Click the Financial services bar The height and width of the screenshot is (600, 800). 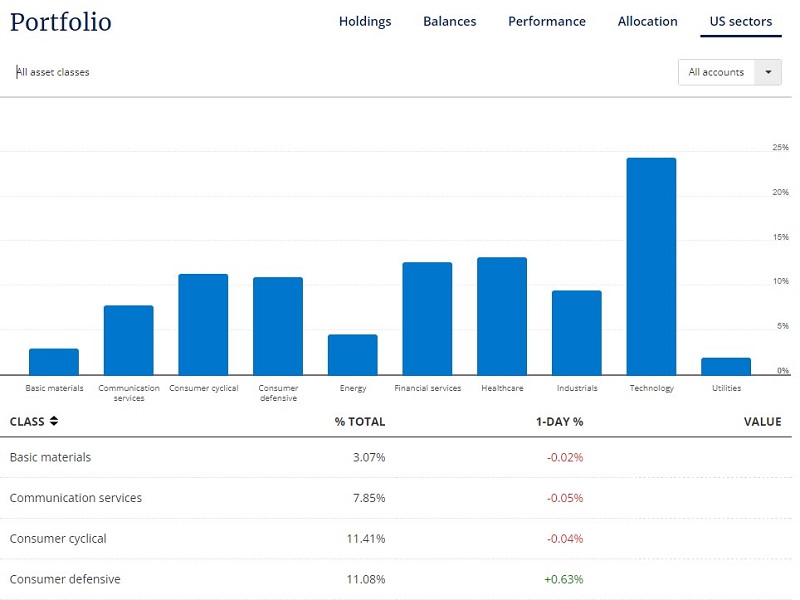coord(427,318)
